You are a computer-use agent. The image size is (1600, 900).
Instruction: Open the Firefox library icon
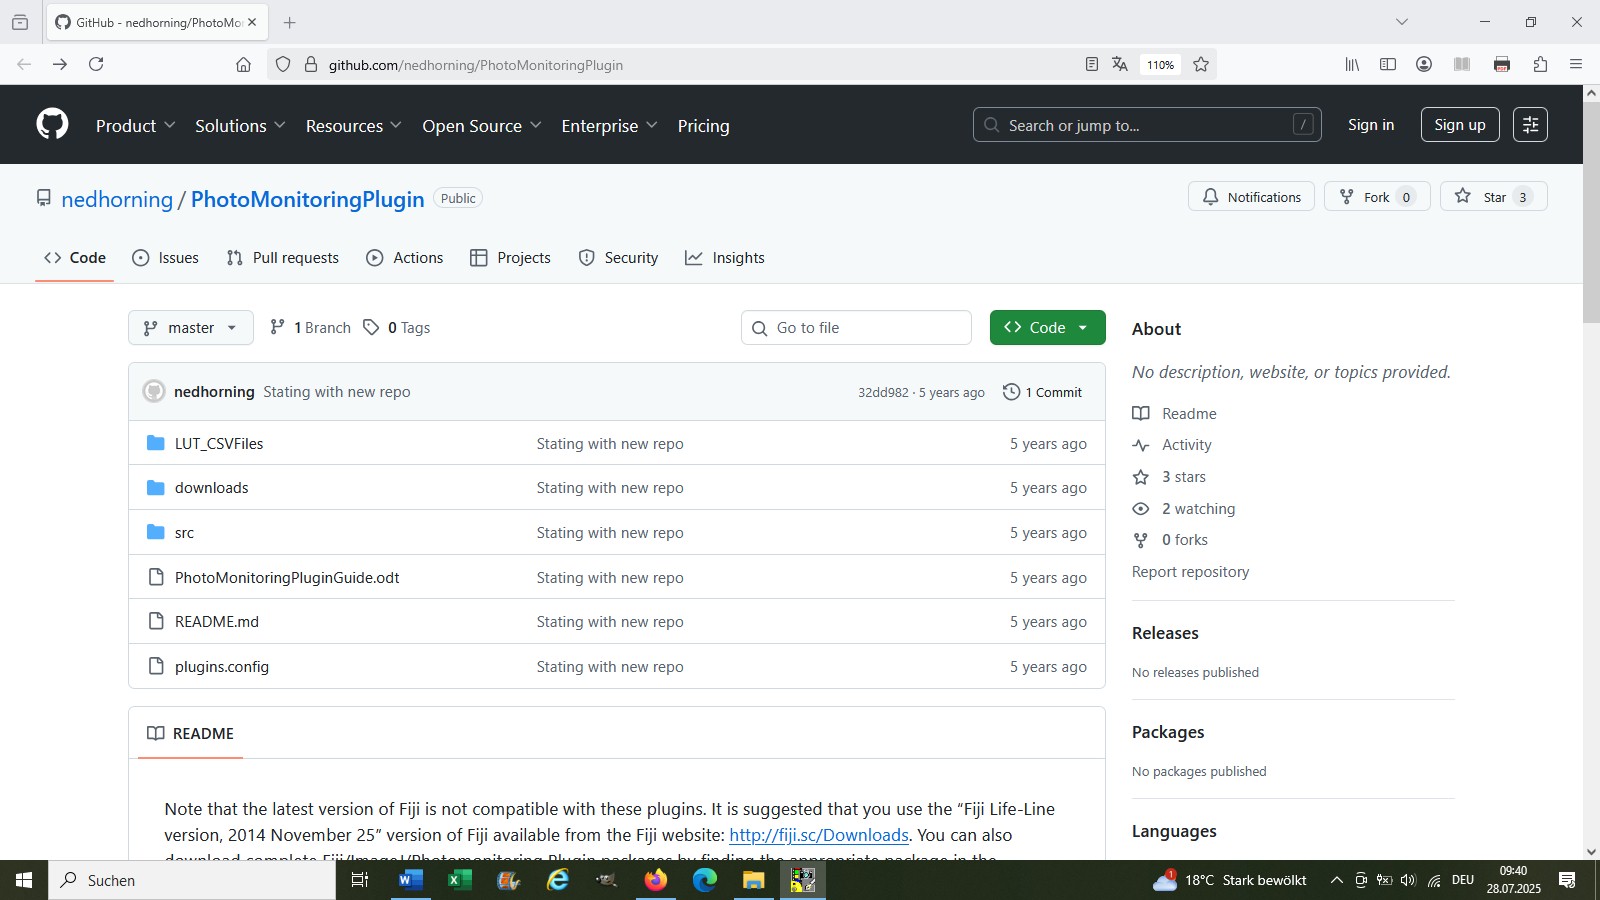click(1352, 64)
